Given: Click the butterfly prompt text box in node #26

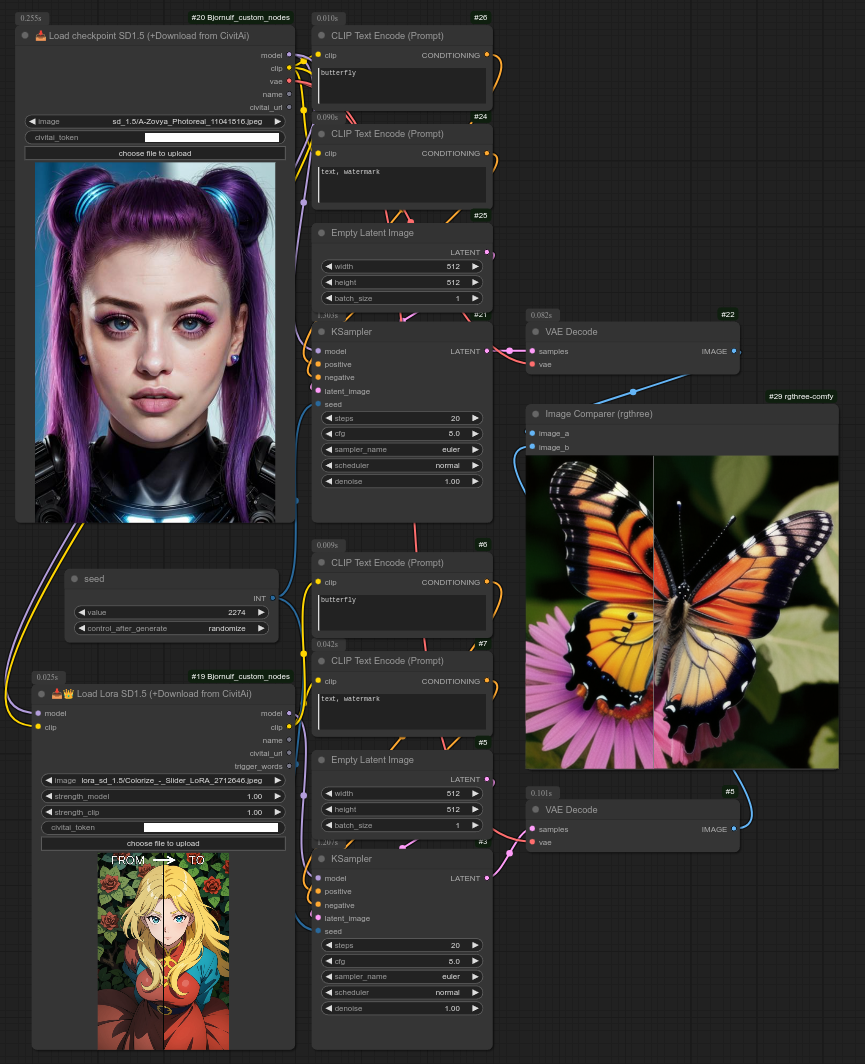Looking at the screenshot, I should coord(402,86).
